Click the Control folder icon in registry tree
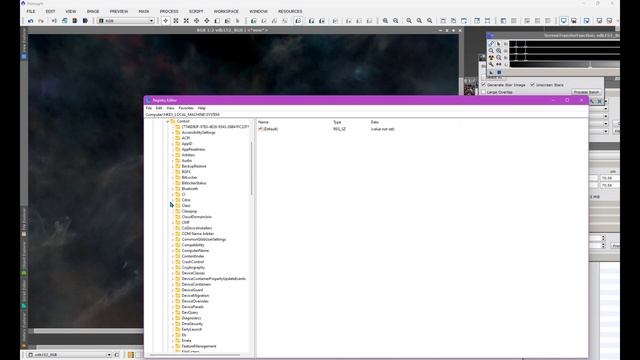The width and height of the screenshot is (640, 360). pyautogui.click(x=173, y=121)
